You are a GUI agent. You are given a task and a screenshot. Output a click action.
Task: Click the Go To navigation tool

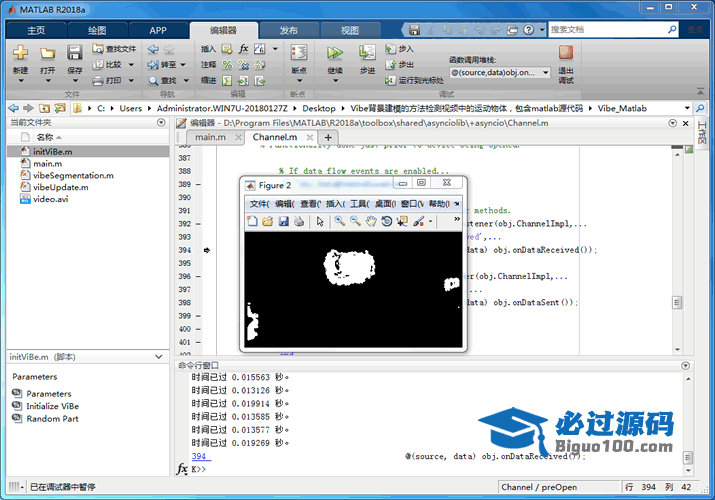click(166, 65)
